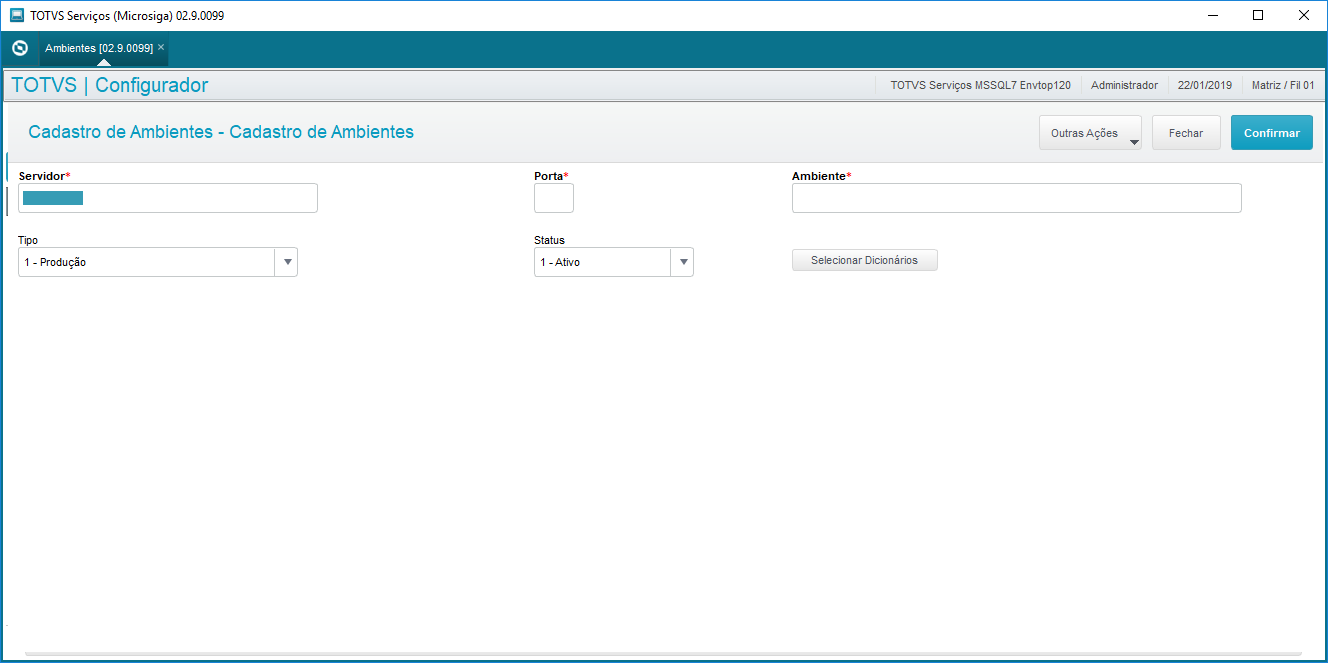
Task: Click the TOTVS Serviços window title icon
Action: pos(17,15)
